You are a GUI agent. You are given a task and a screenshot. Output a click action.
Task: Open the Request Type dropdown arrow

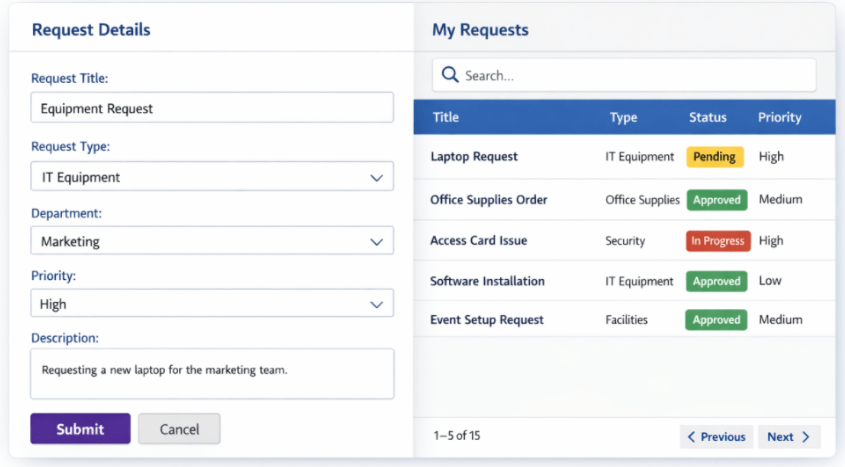376,177
